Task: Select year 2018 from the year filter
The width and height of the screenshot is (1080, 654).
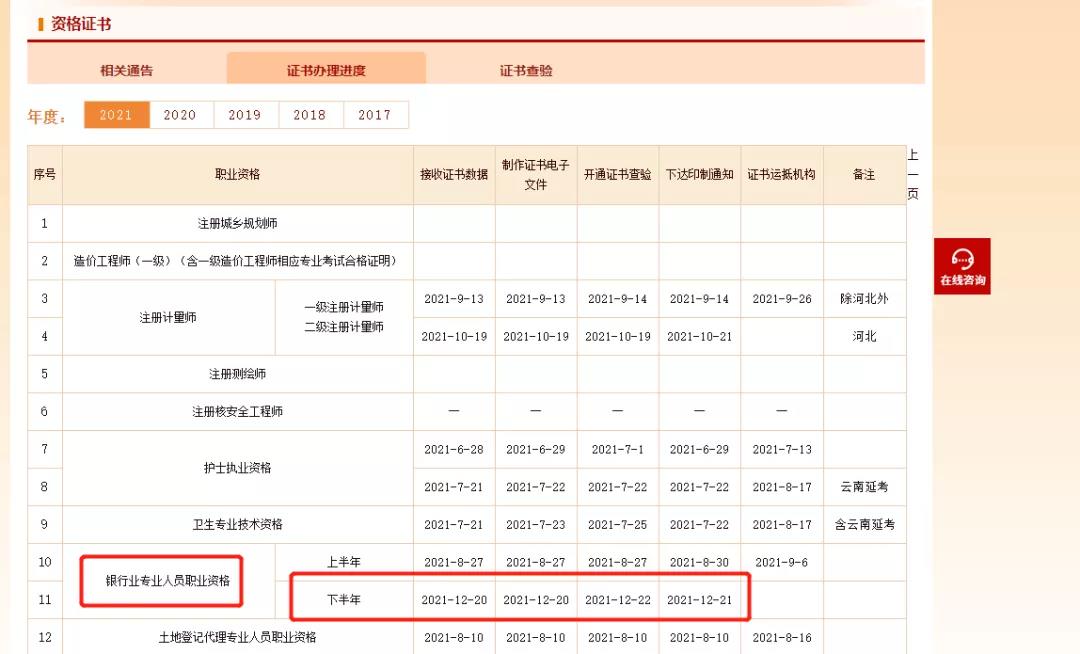Action: [x=310, y=114]
